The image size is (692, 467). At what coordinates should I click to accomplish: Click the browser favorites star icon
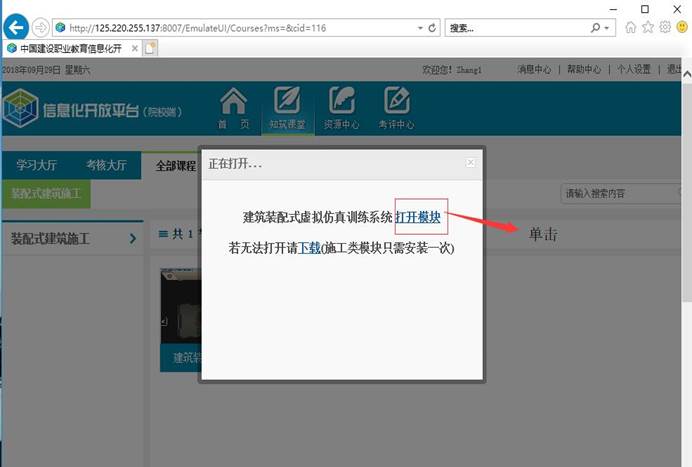click(648, 27)
